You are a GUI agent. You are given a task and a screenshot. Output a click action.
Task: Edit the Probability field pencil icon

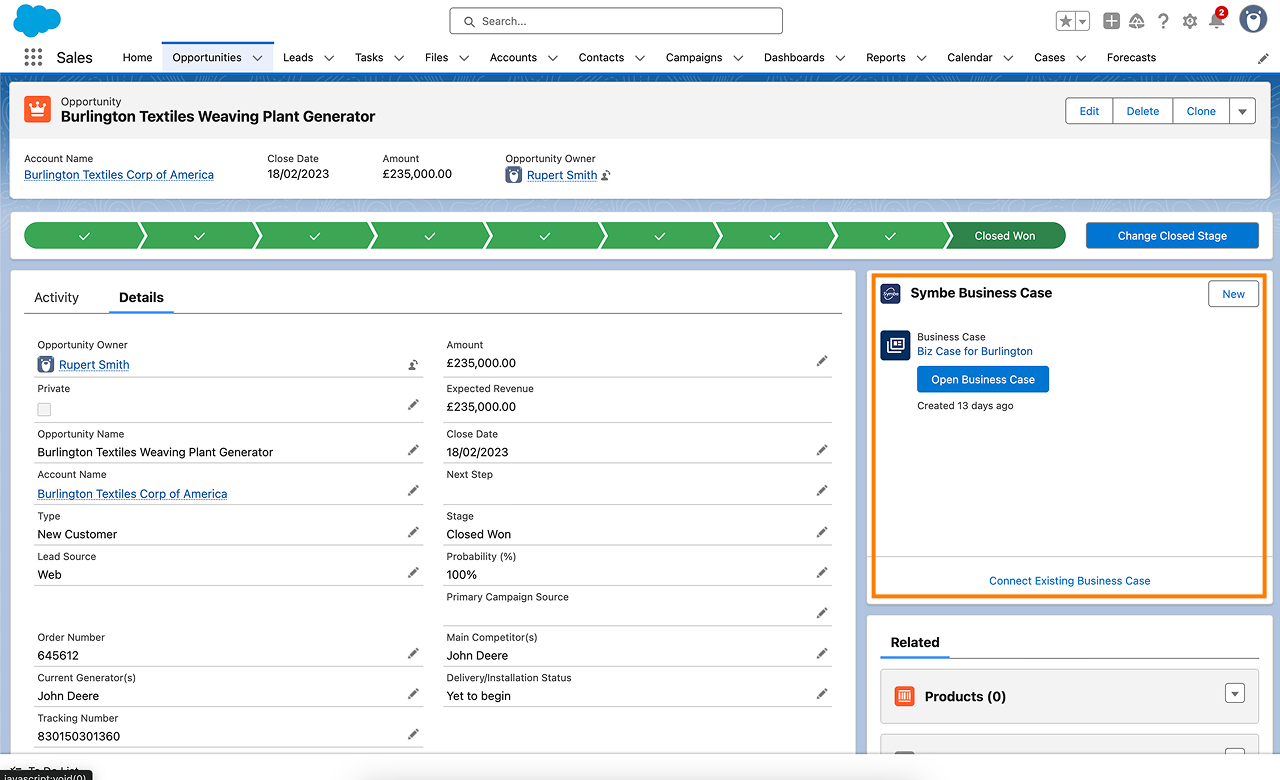pos(822,572)
